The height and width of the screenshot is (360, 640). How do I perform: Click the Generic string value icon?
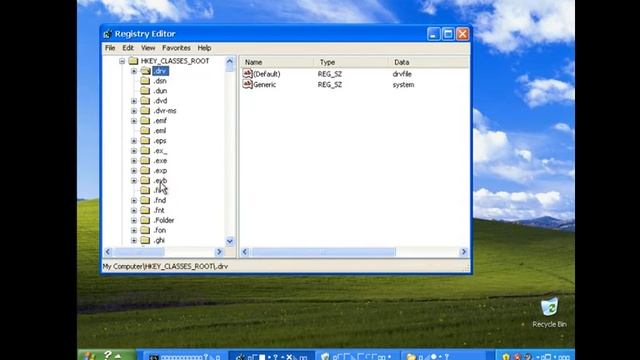[x=247, y=84]
